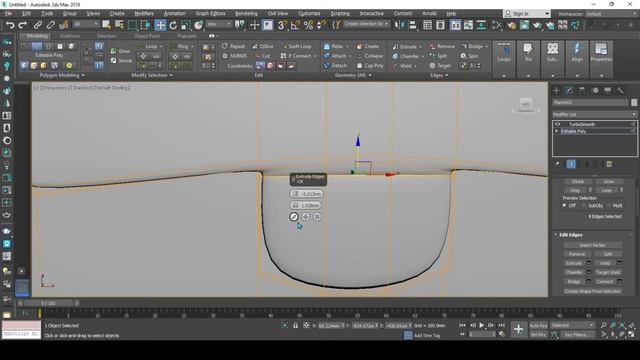Toggle the Auto Key button

pyautogui.click(x=538, y=326)
